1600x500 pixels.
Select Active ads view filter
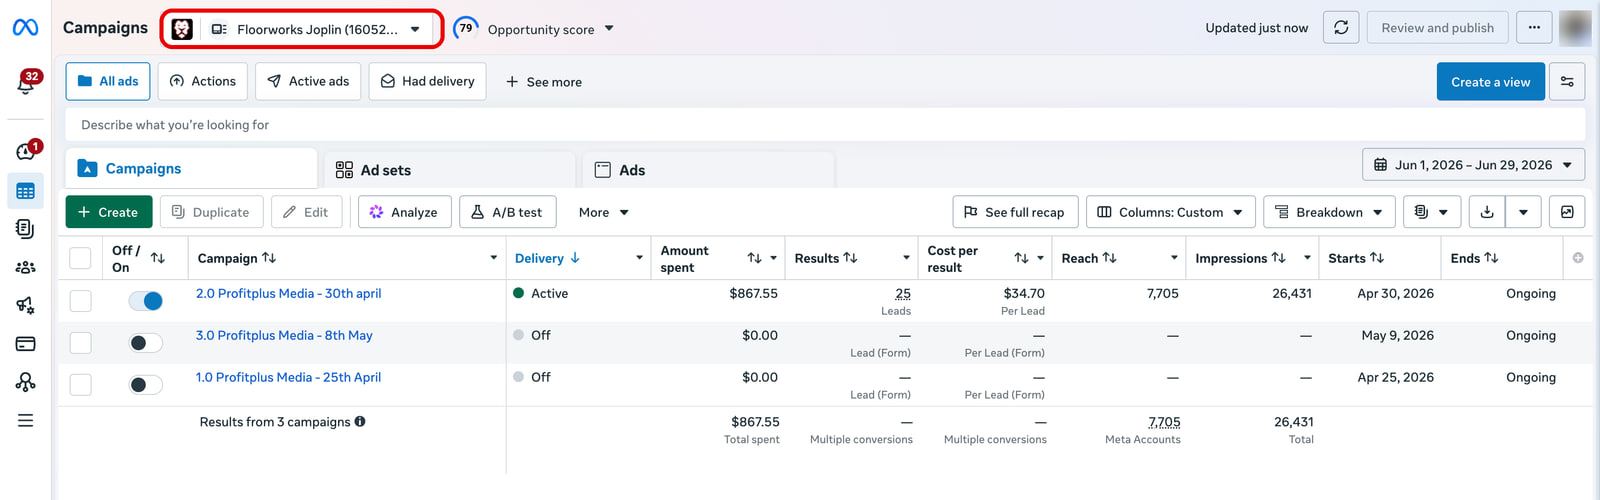pos(308,81)
